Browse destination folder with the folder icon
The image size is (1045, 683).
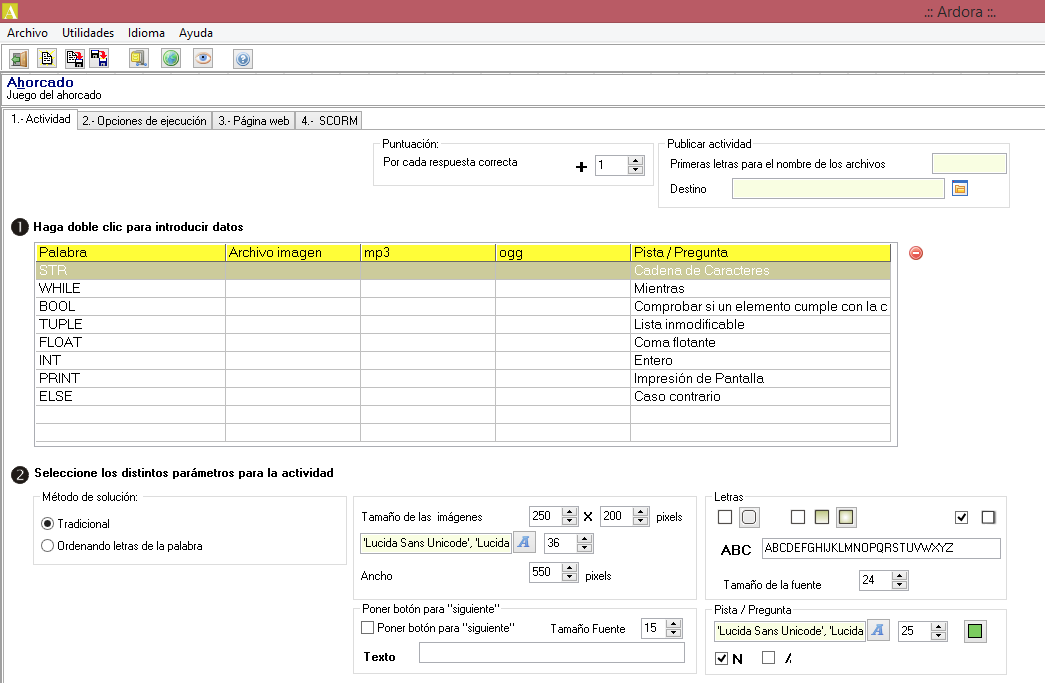960,189
